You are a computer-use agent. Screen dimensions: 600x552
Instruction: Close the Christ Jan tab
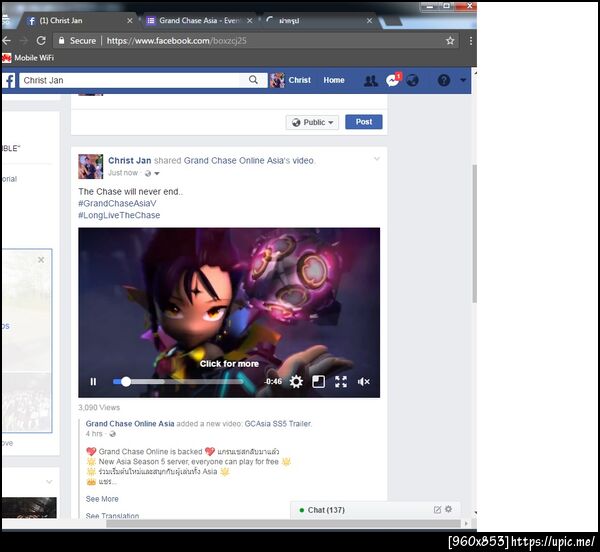pyautogui.click(x=130, y=21)
